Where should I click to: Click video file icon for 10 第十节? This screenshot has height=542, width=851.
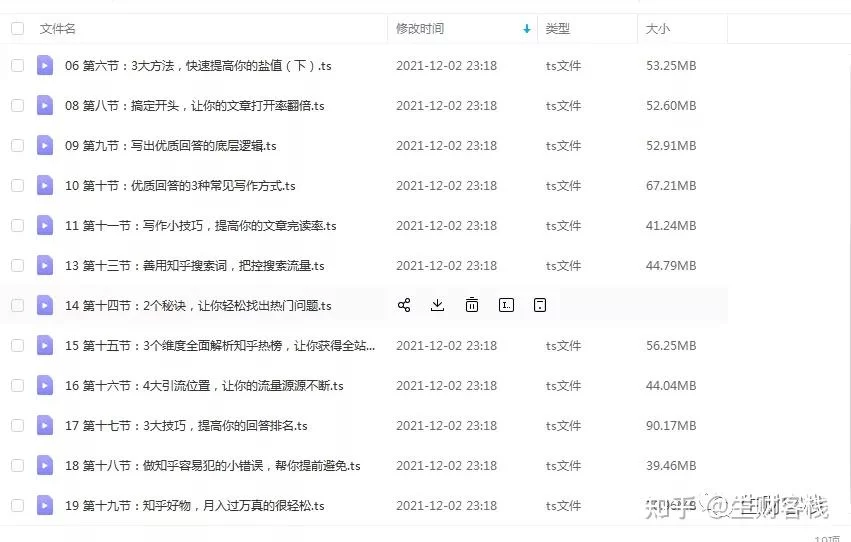coord(45,186)
